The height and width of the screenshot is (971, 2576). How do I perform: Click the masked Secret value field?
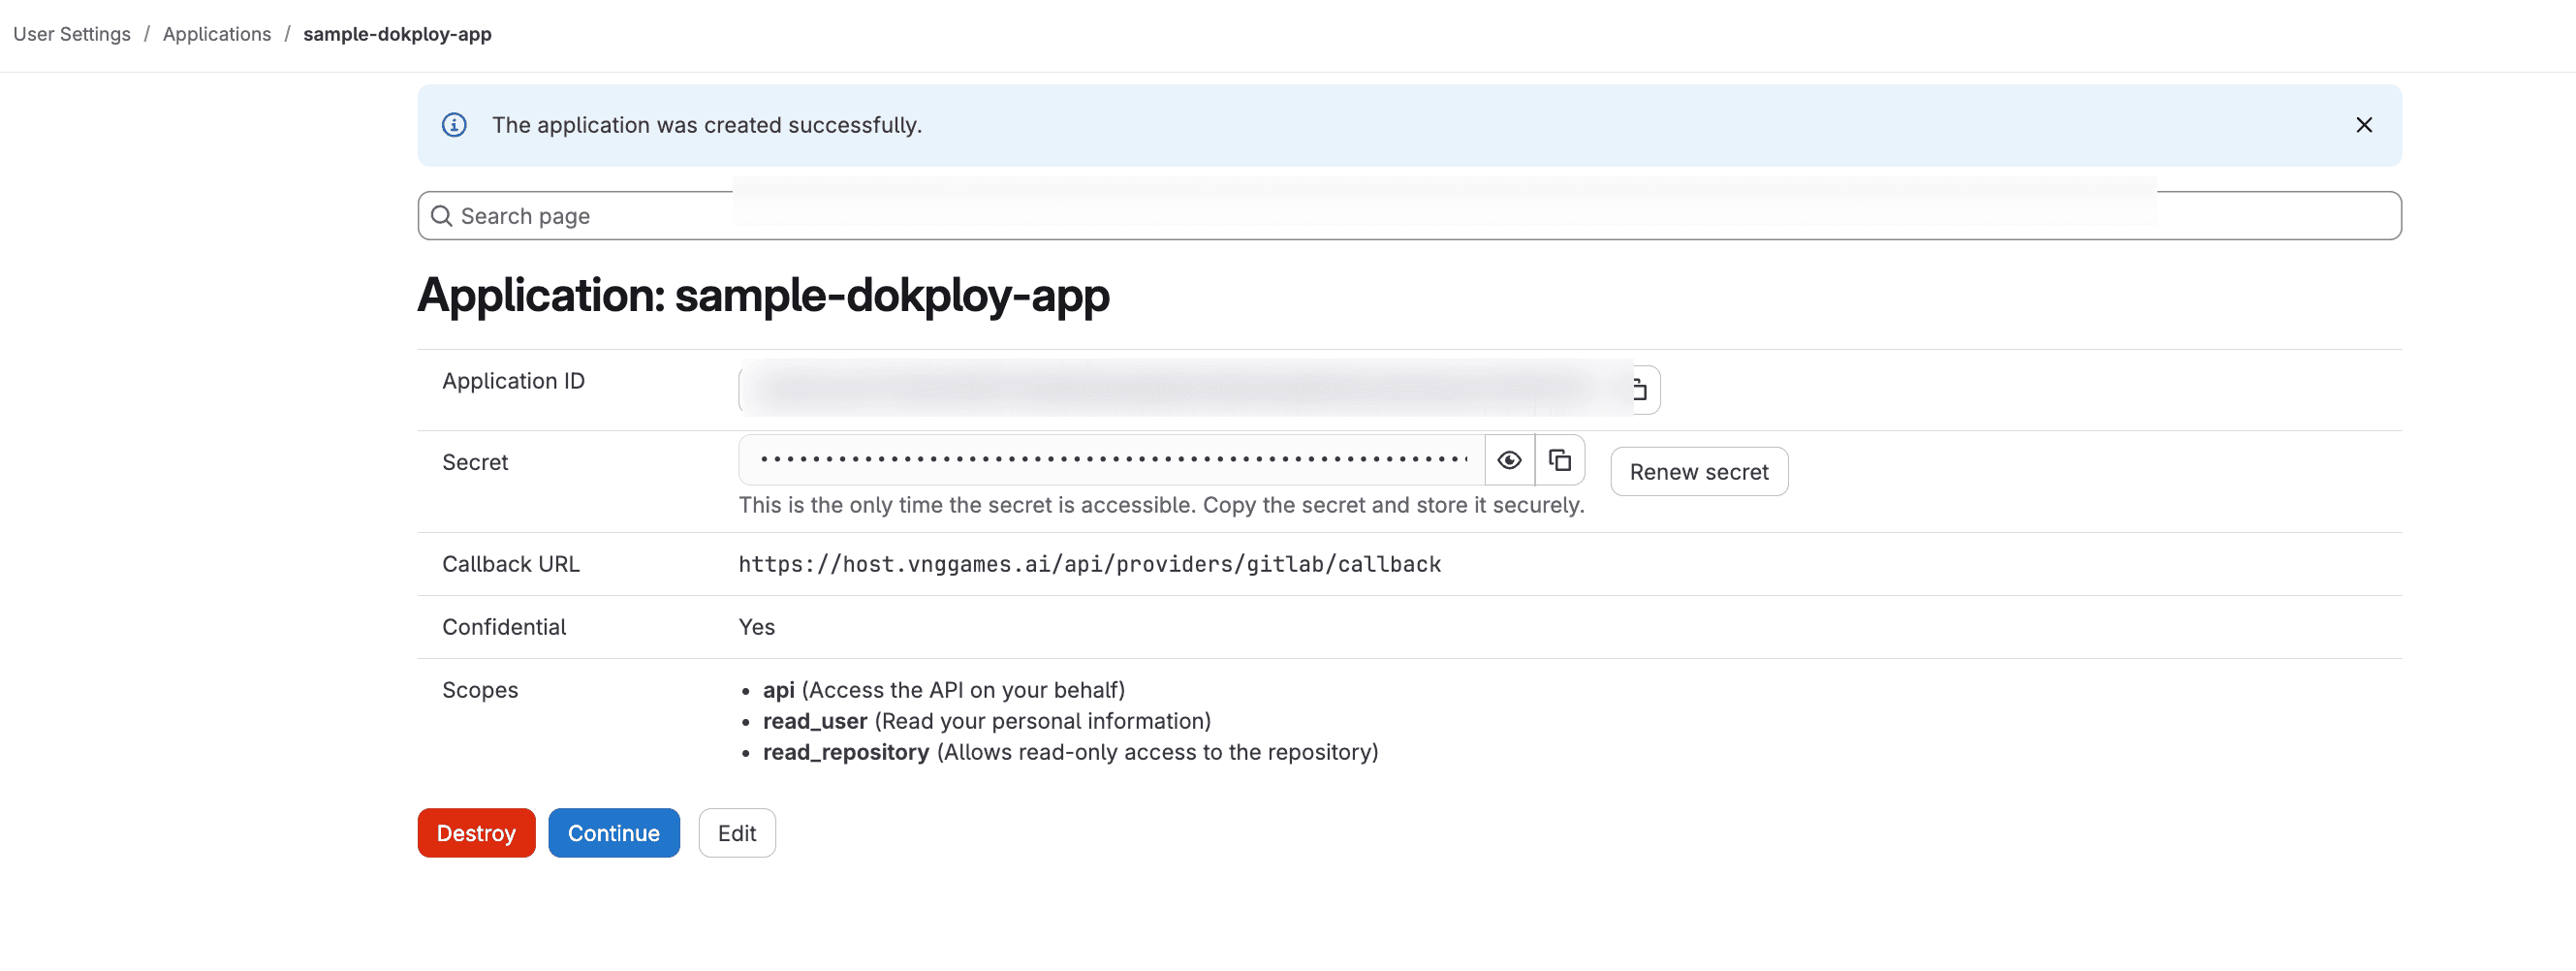[1110, 460]
